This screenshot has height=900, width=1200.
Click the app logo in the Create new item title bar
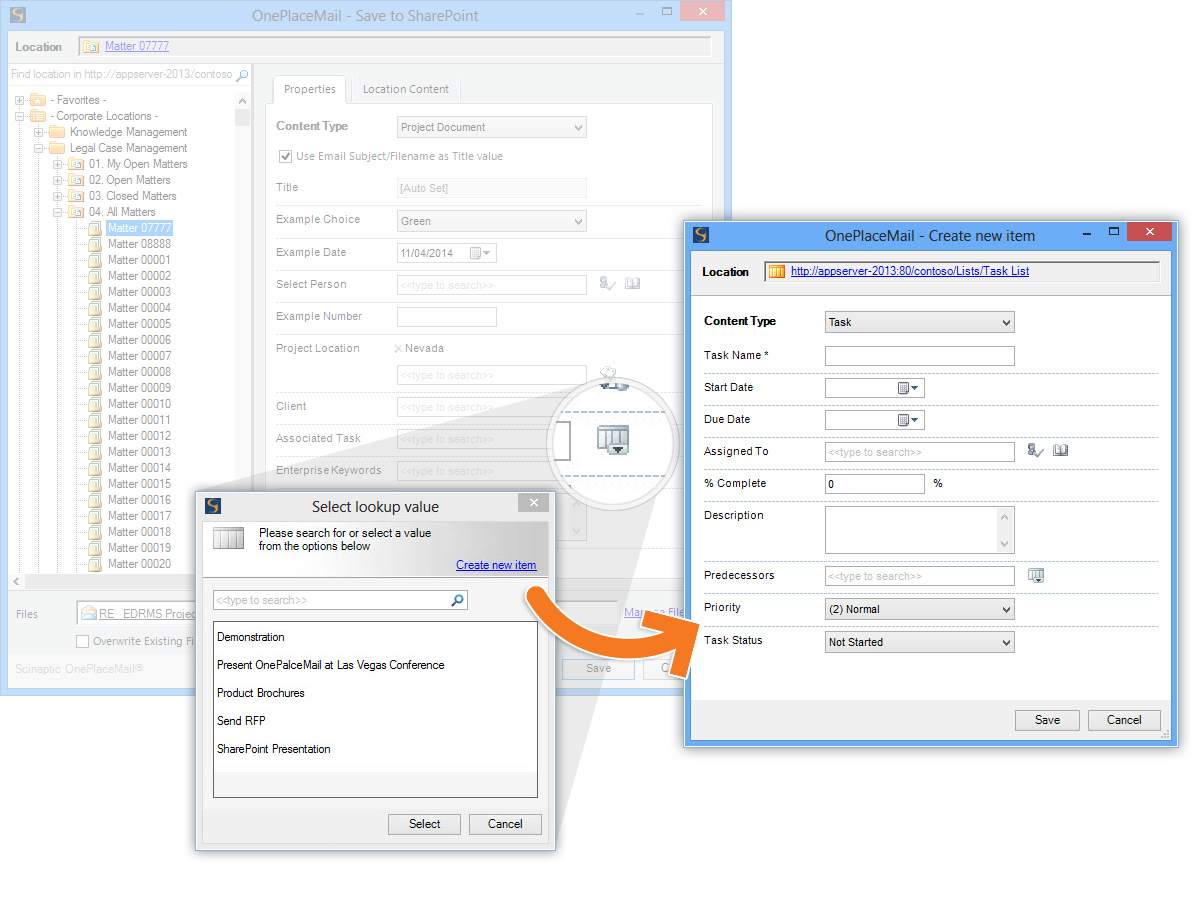click(701, 235)
